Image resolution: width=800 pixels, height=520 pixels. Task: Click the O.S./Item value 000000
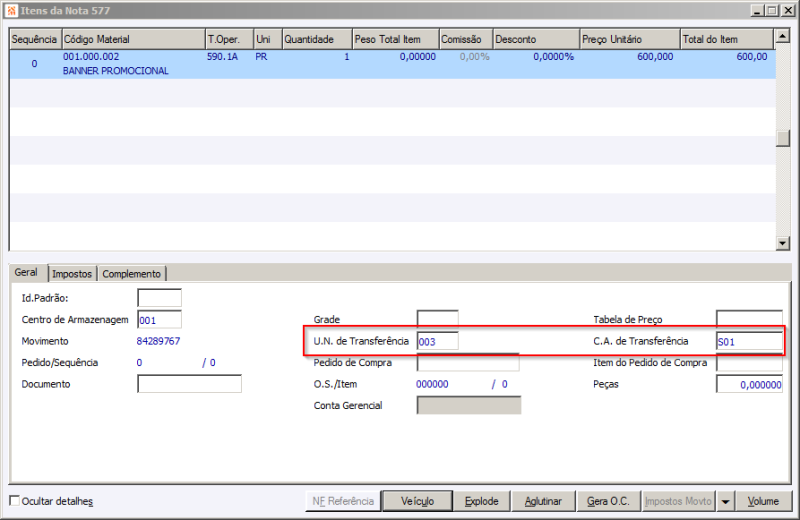(432, 384)
